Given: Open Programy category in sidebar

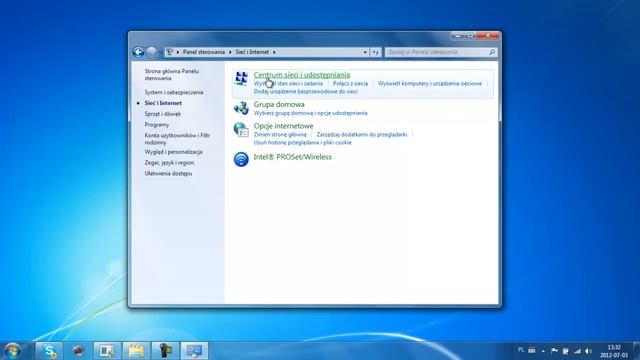Looking at the screenshot, I should point(157,124).
